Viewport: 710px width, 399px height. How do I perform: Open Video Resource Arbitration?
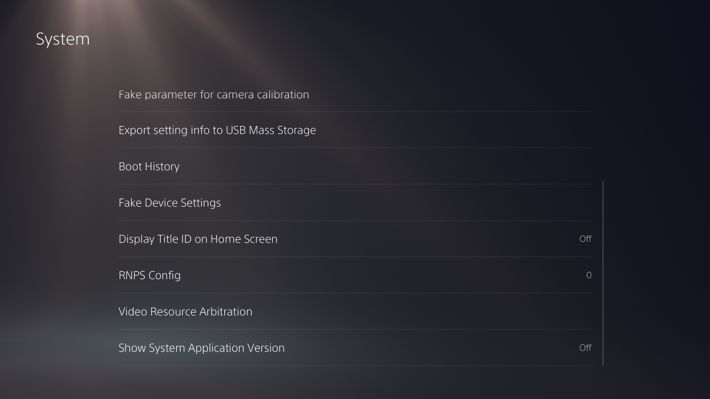point(355,311)
